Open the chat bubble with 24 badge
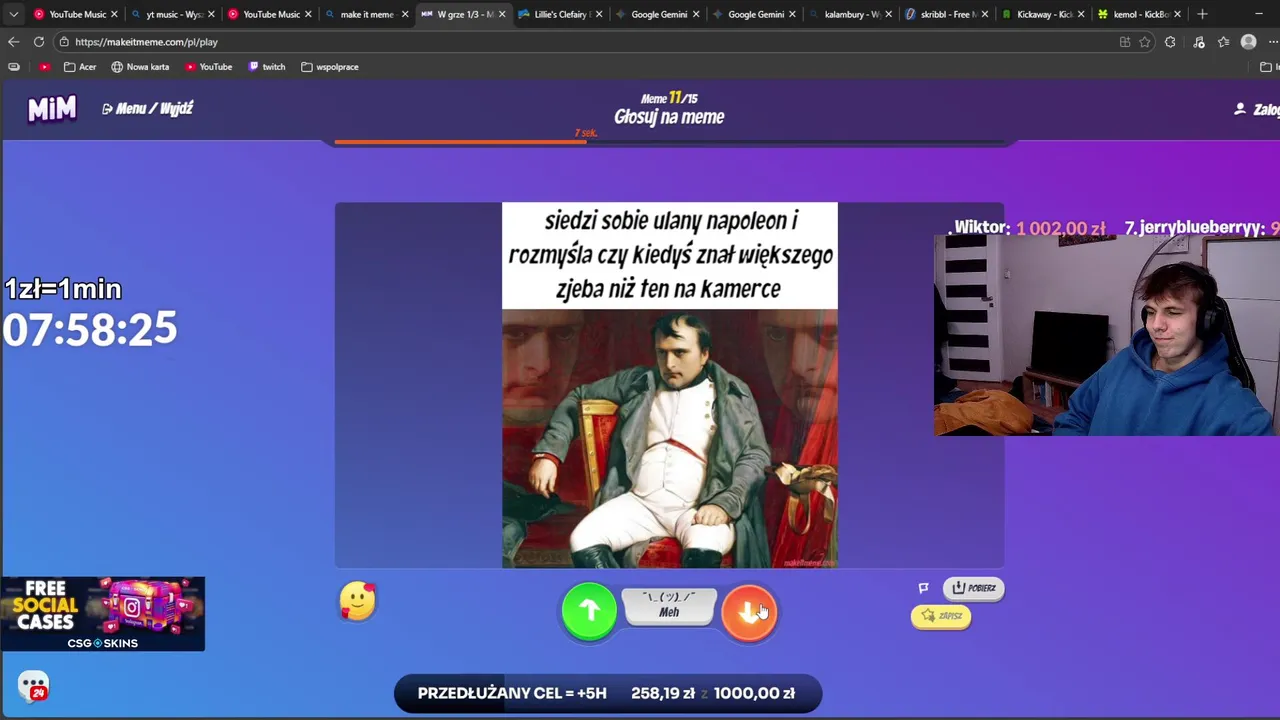The width and height of the screenshot is (1280, 720). click(33, 686)
